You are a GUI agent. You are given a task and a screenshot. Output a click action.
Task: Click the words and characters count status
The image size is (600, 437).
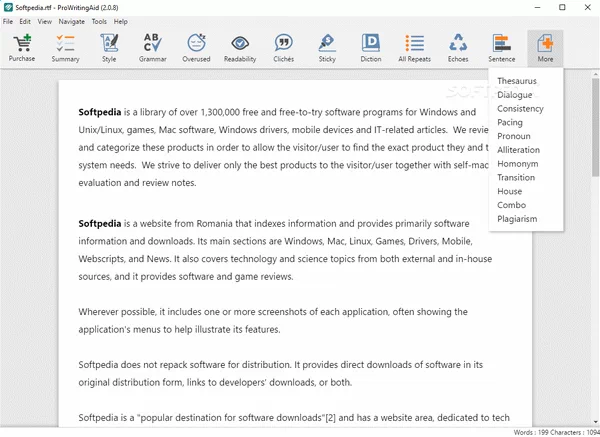(x=556, y=432)
